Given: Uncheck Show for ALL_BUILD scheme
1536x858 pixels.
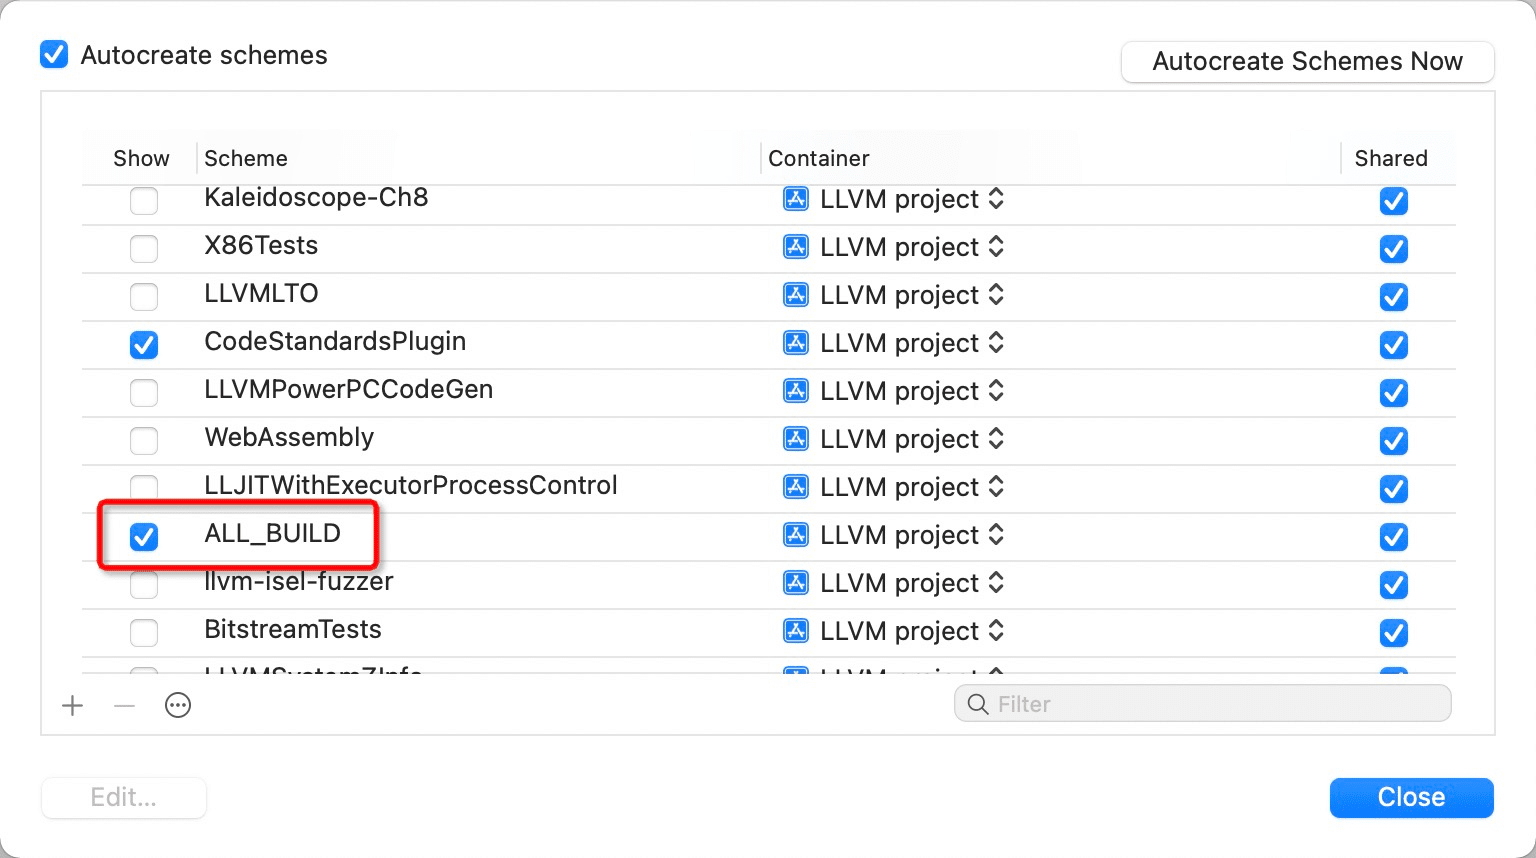Looking at the screenshot, I should (x=144, y=537).
